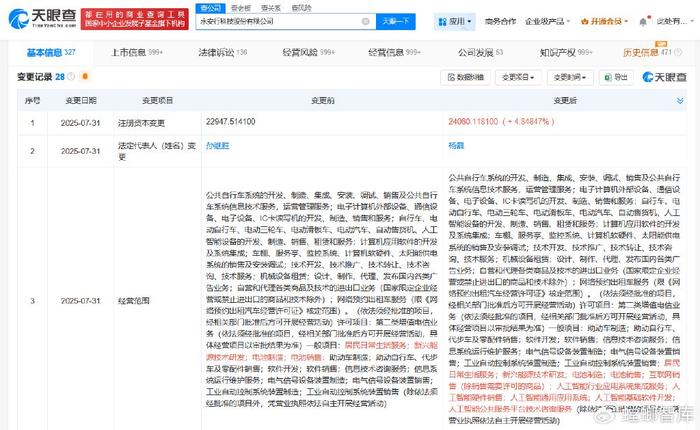Switch to the 知识产权 tab
This screenshot has width=700, height=430.
(566, 53)
